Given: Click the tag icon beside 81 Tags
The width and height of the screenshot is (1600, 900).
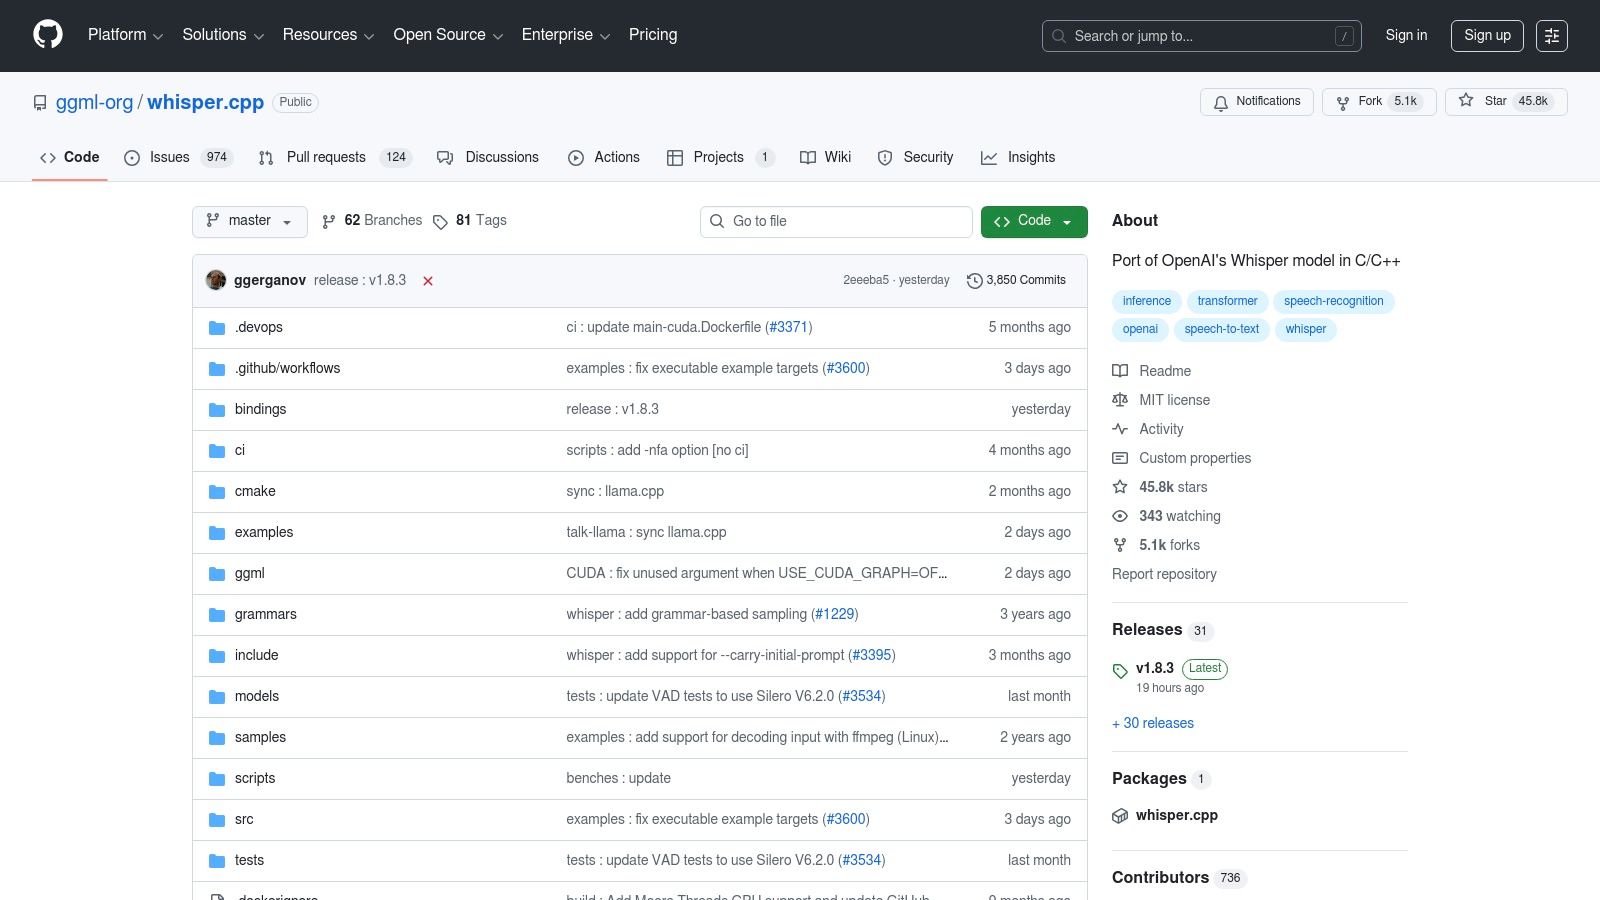Looking at the screenshot, I should click(x=441, y=221).
